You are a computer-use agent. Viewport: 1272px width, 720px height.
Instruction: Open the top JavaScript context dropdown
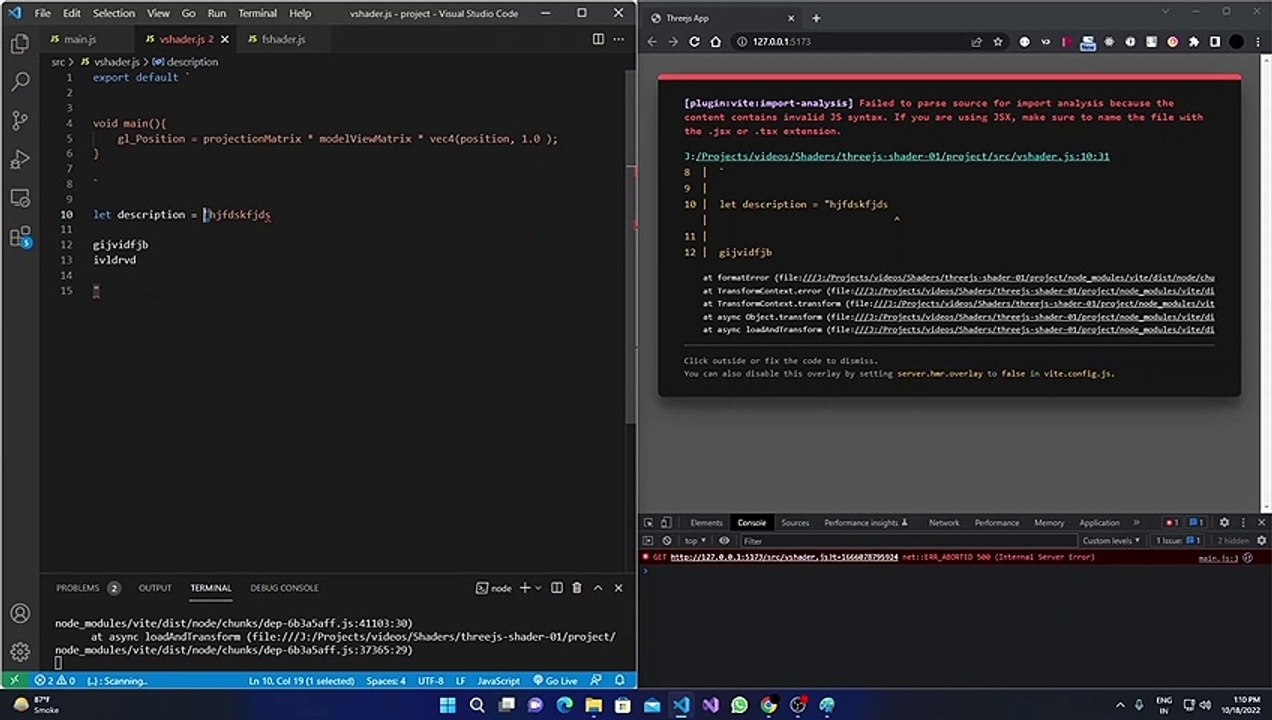pyautogui.click(x=694, y=541)
